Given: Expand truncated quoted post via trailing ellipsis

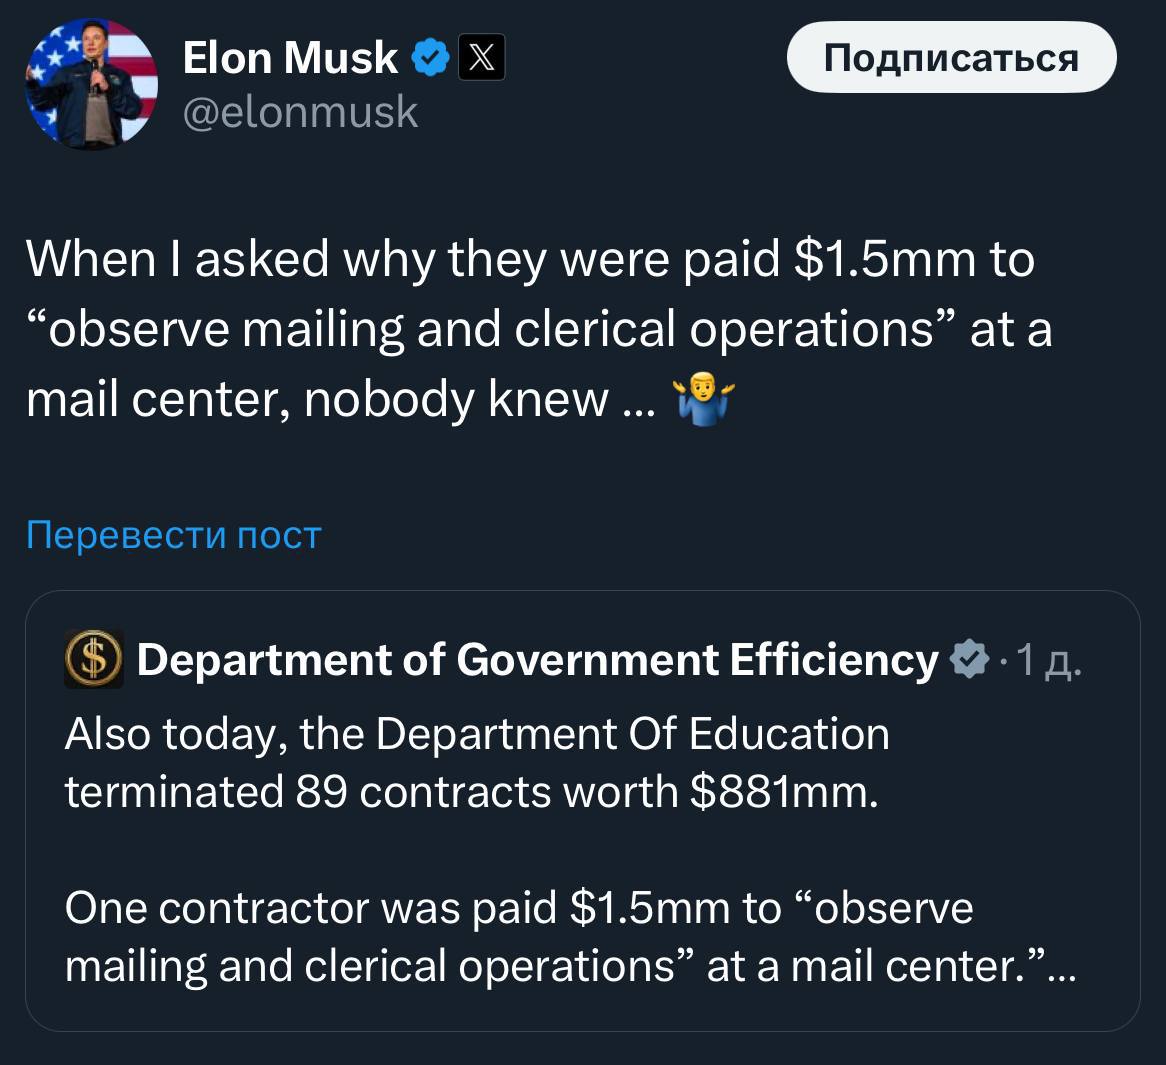Looking at the screenshot, I should pos(1061,967).
